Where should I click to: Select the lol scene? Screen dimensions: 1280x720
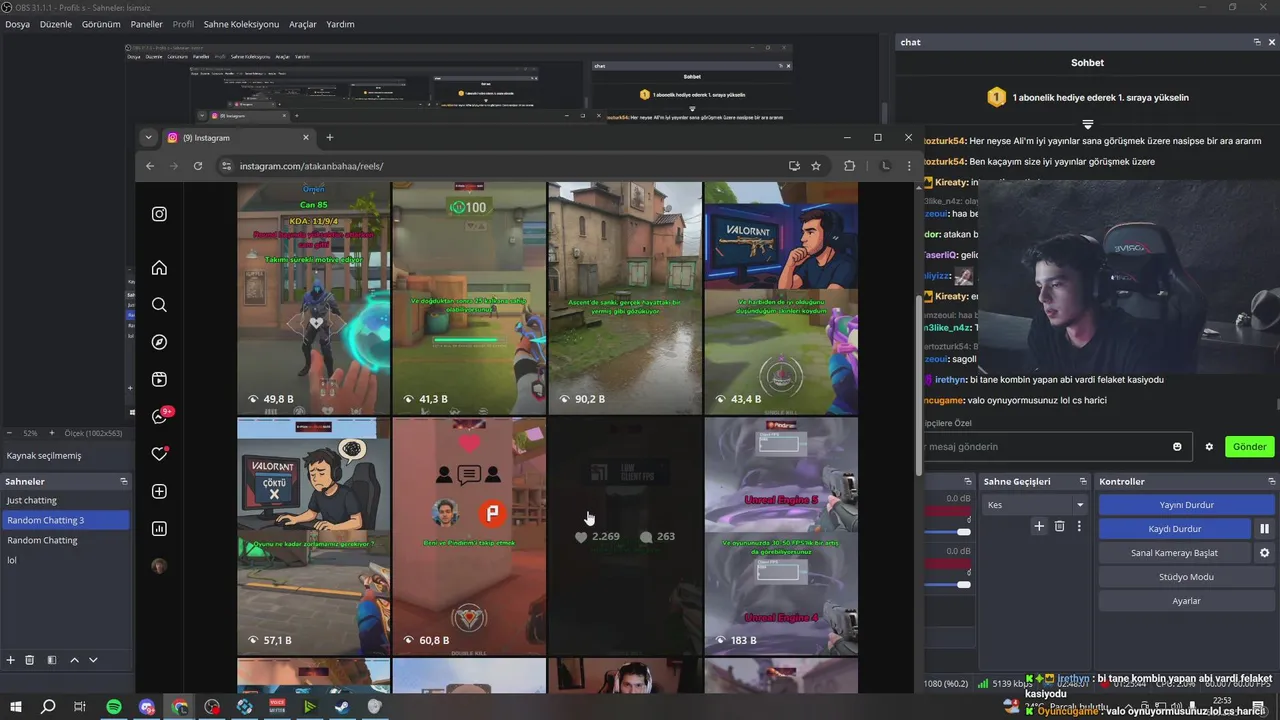65,560
